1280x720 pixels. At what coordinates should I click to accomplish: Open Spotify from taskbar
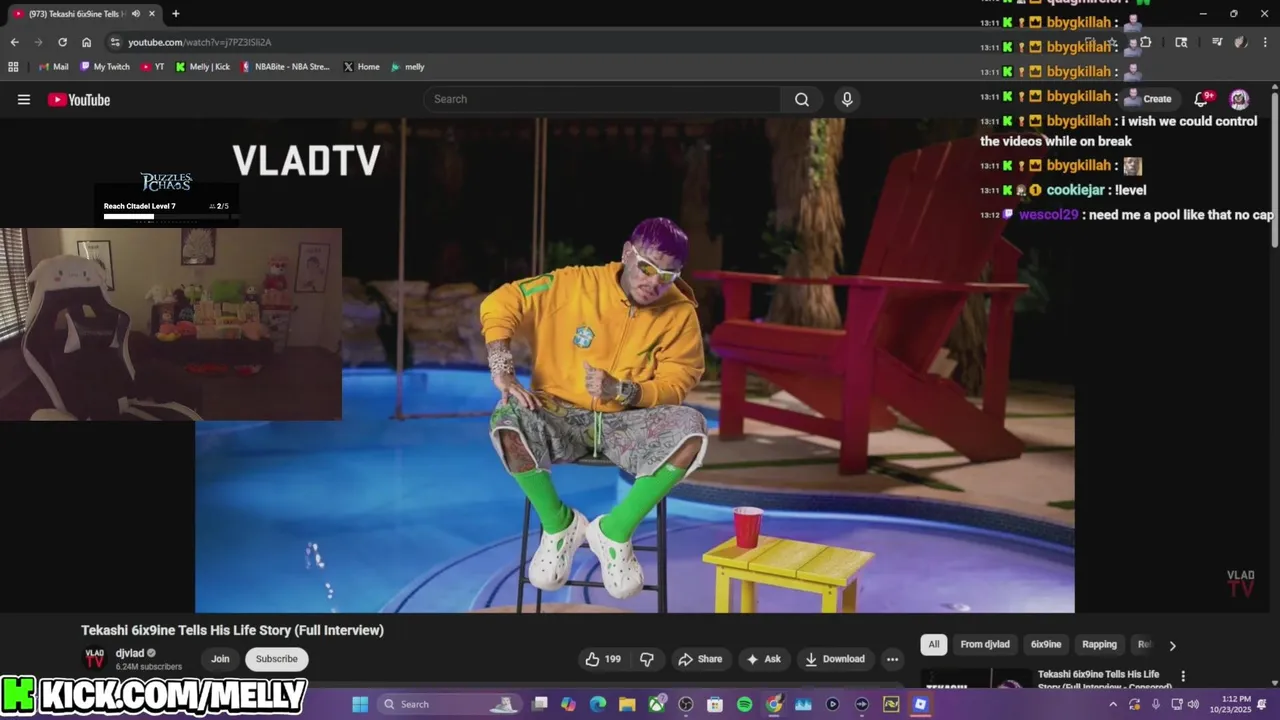[744, 704]
